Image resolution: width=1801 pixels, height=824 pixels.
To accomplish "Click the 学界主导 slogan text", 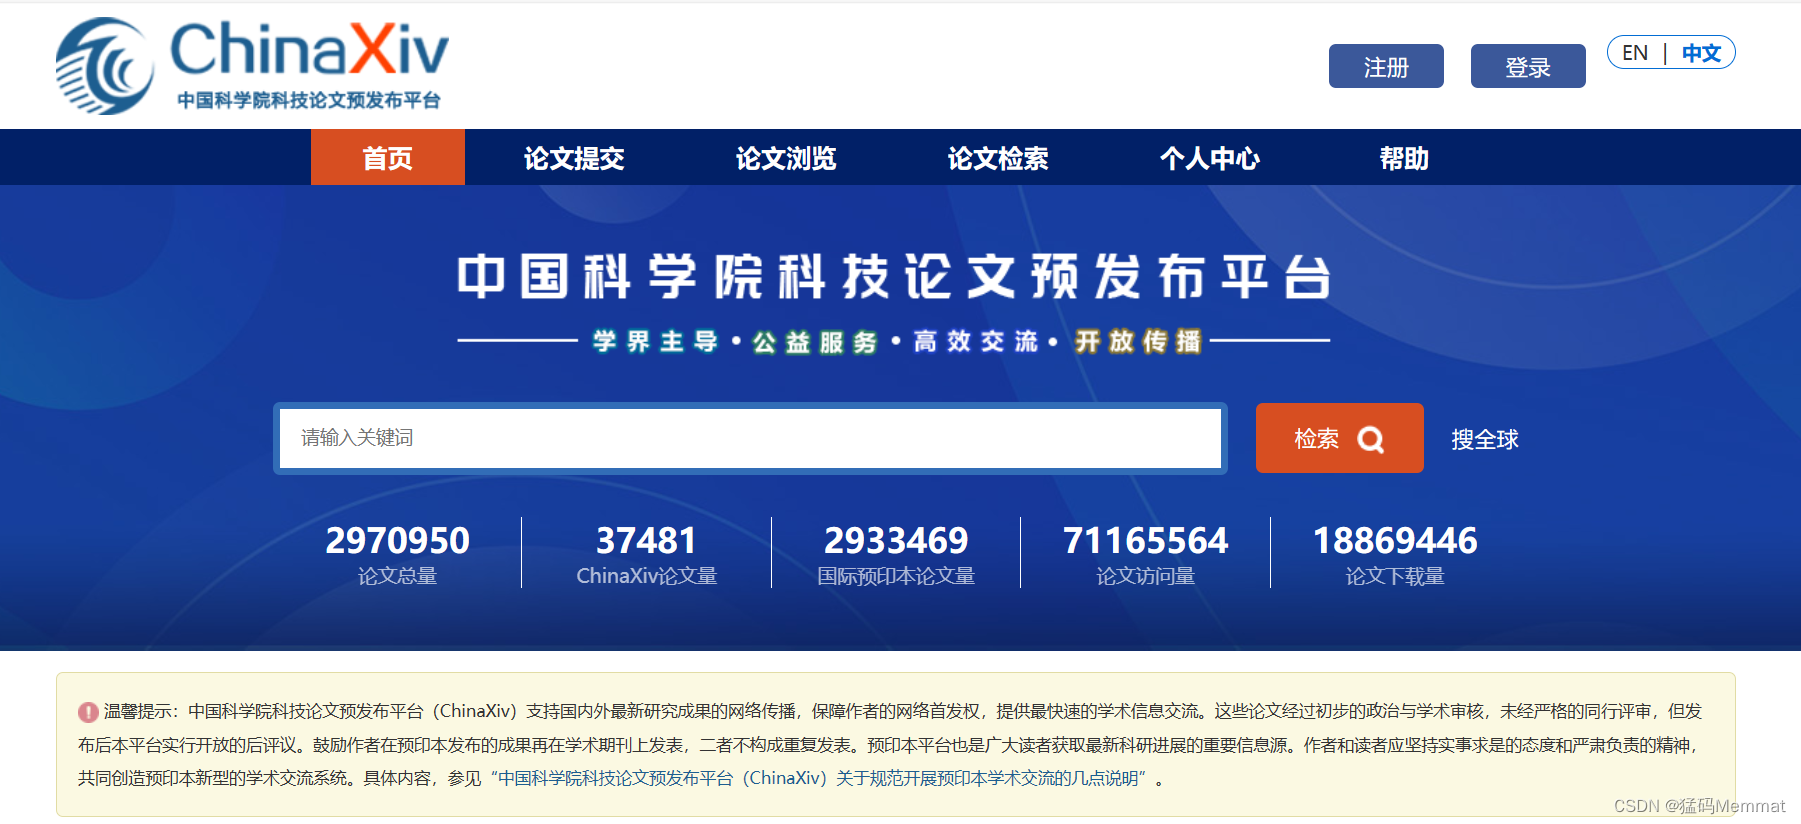I will [655, 341].
